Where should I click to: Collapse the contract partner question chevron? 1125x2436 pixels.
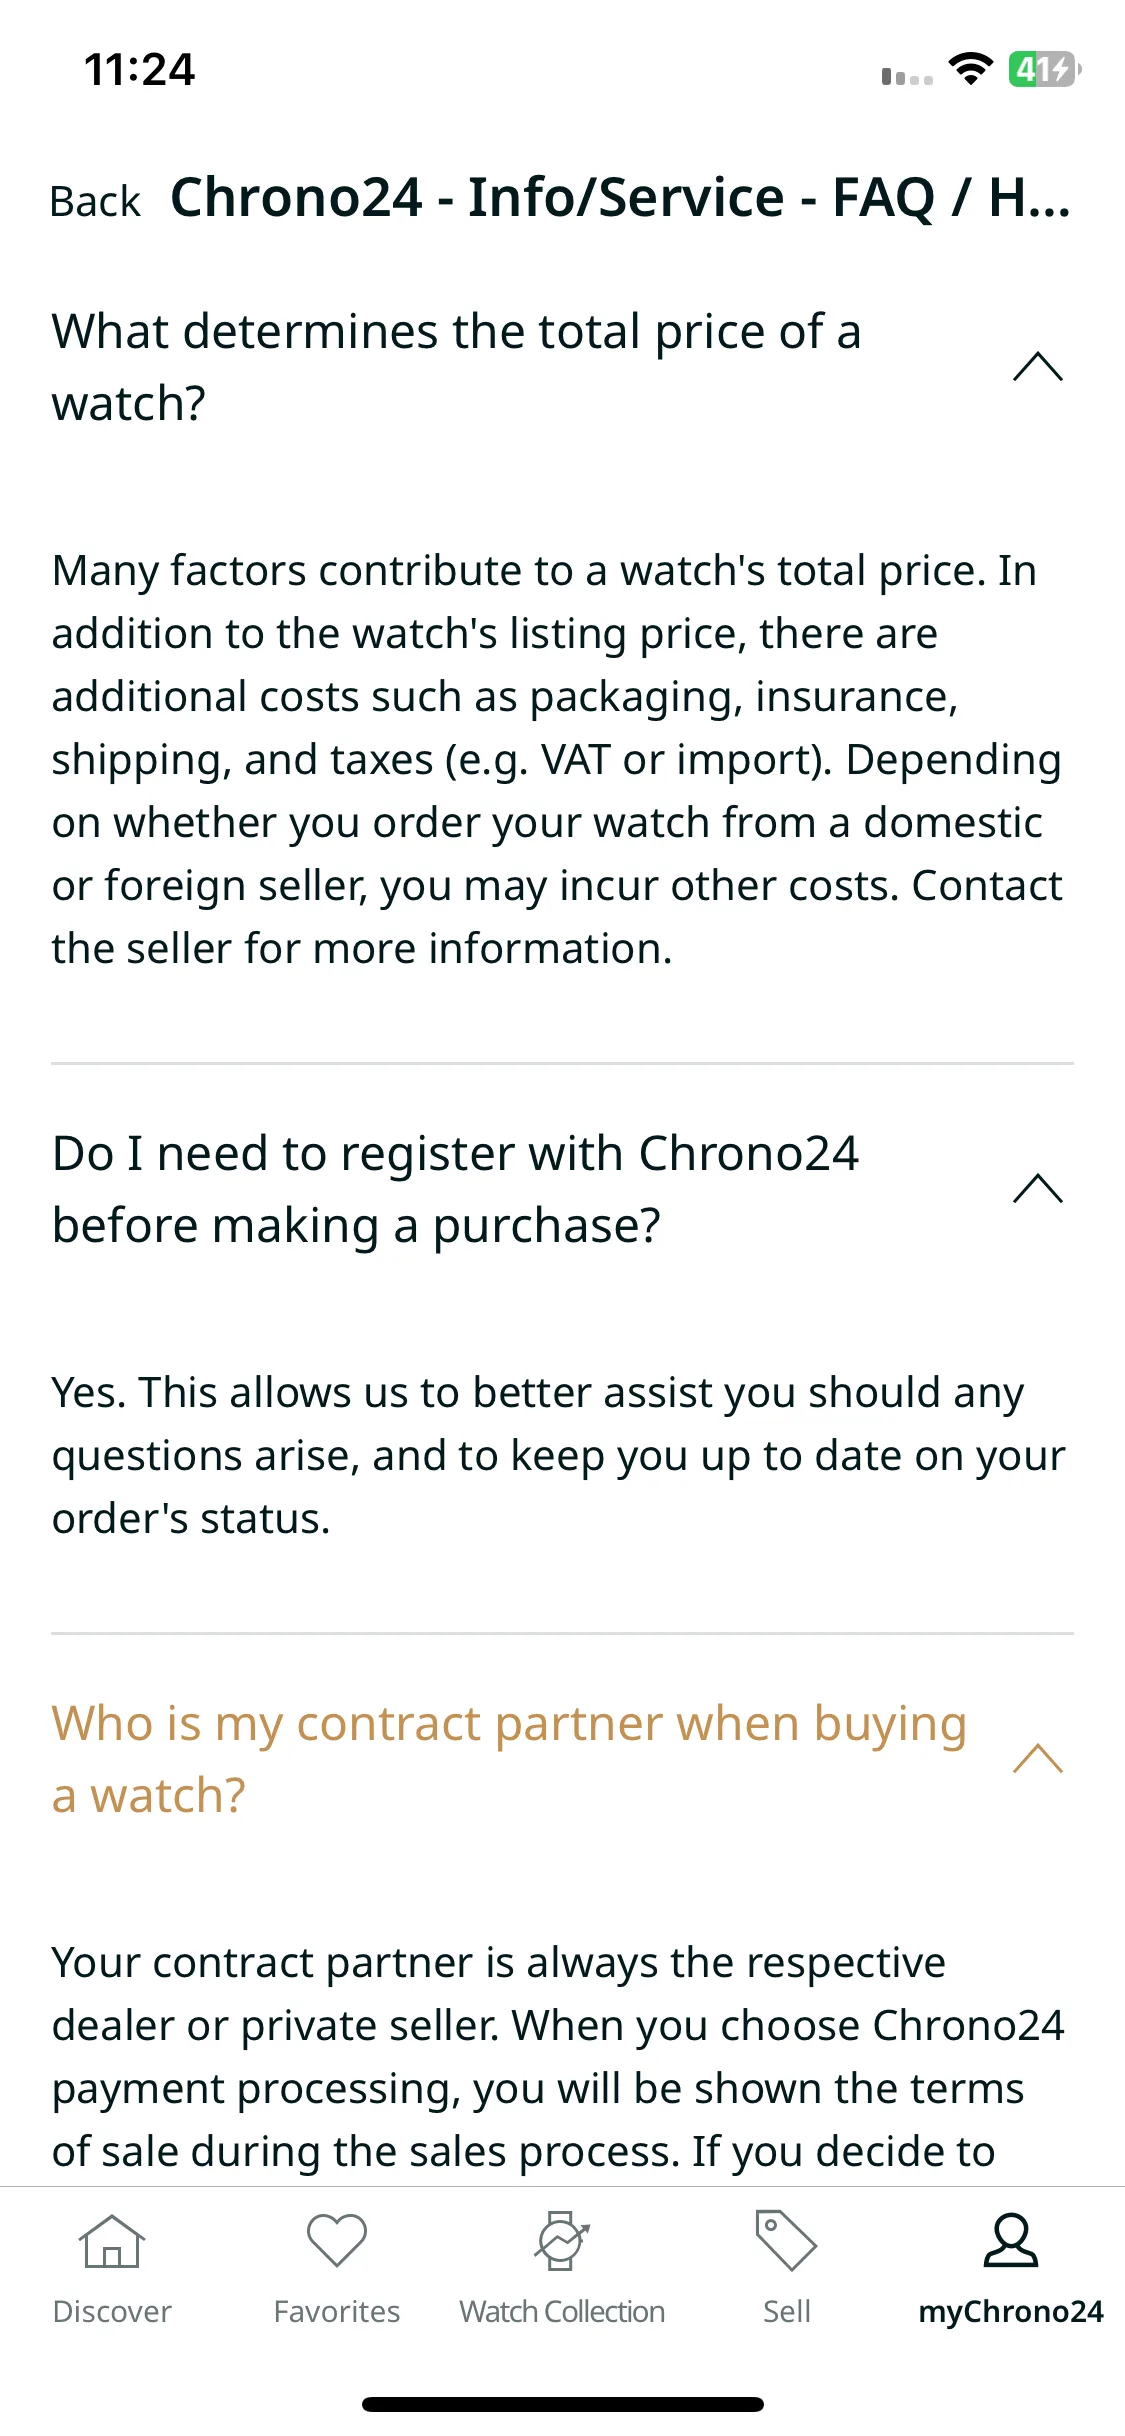tap(1038, 1759)
